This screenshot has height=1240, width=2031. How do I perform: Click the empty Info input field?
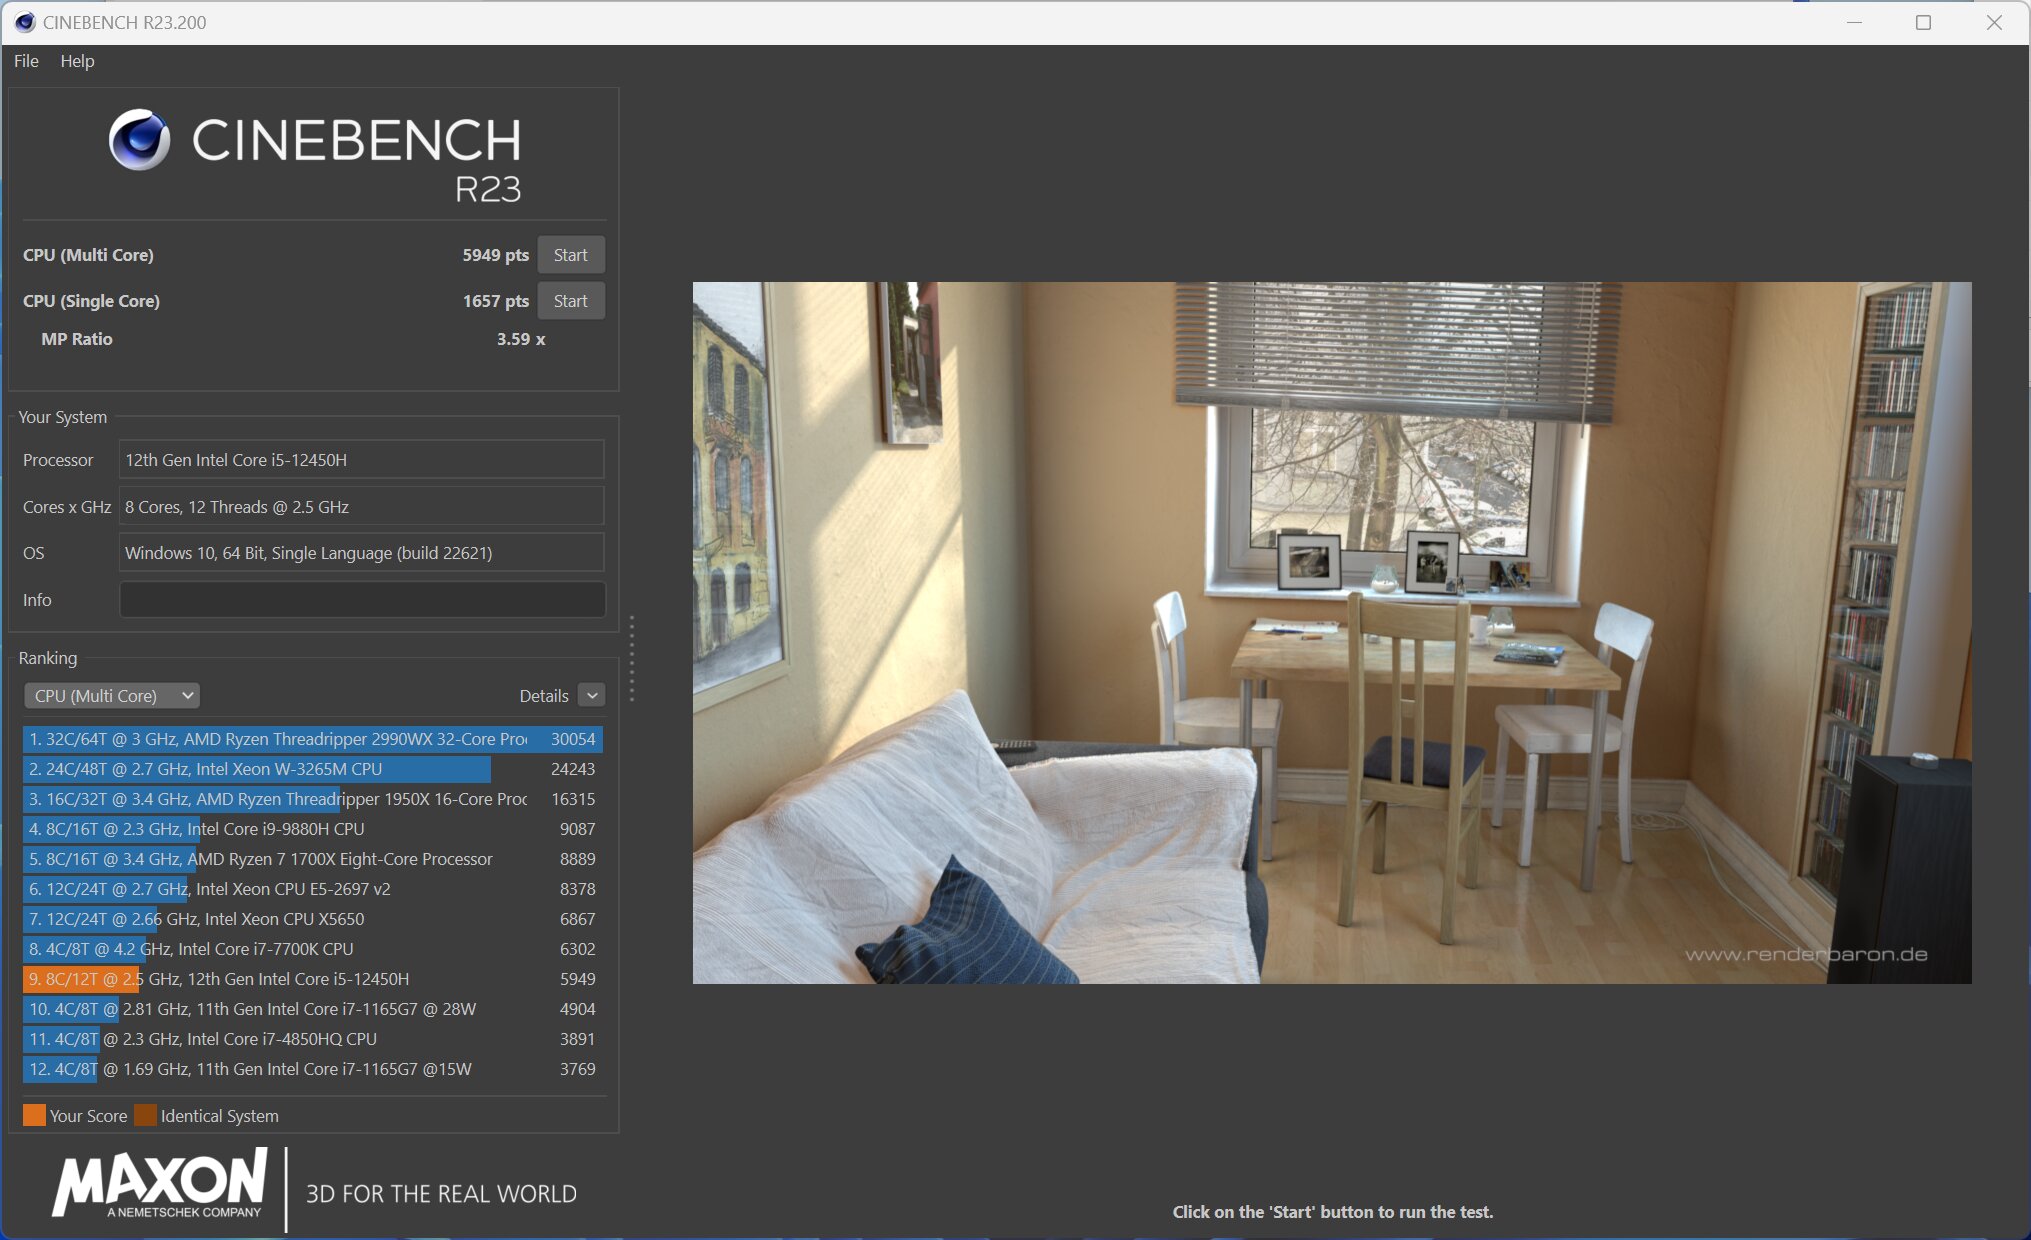click(x=362, y=600)
